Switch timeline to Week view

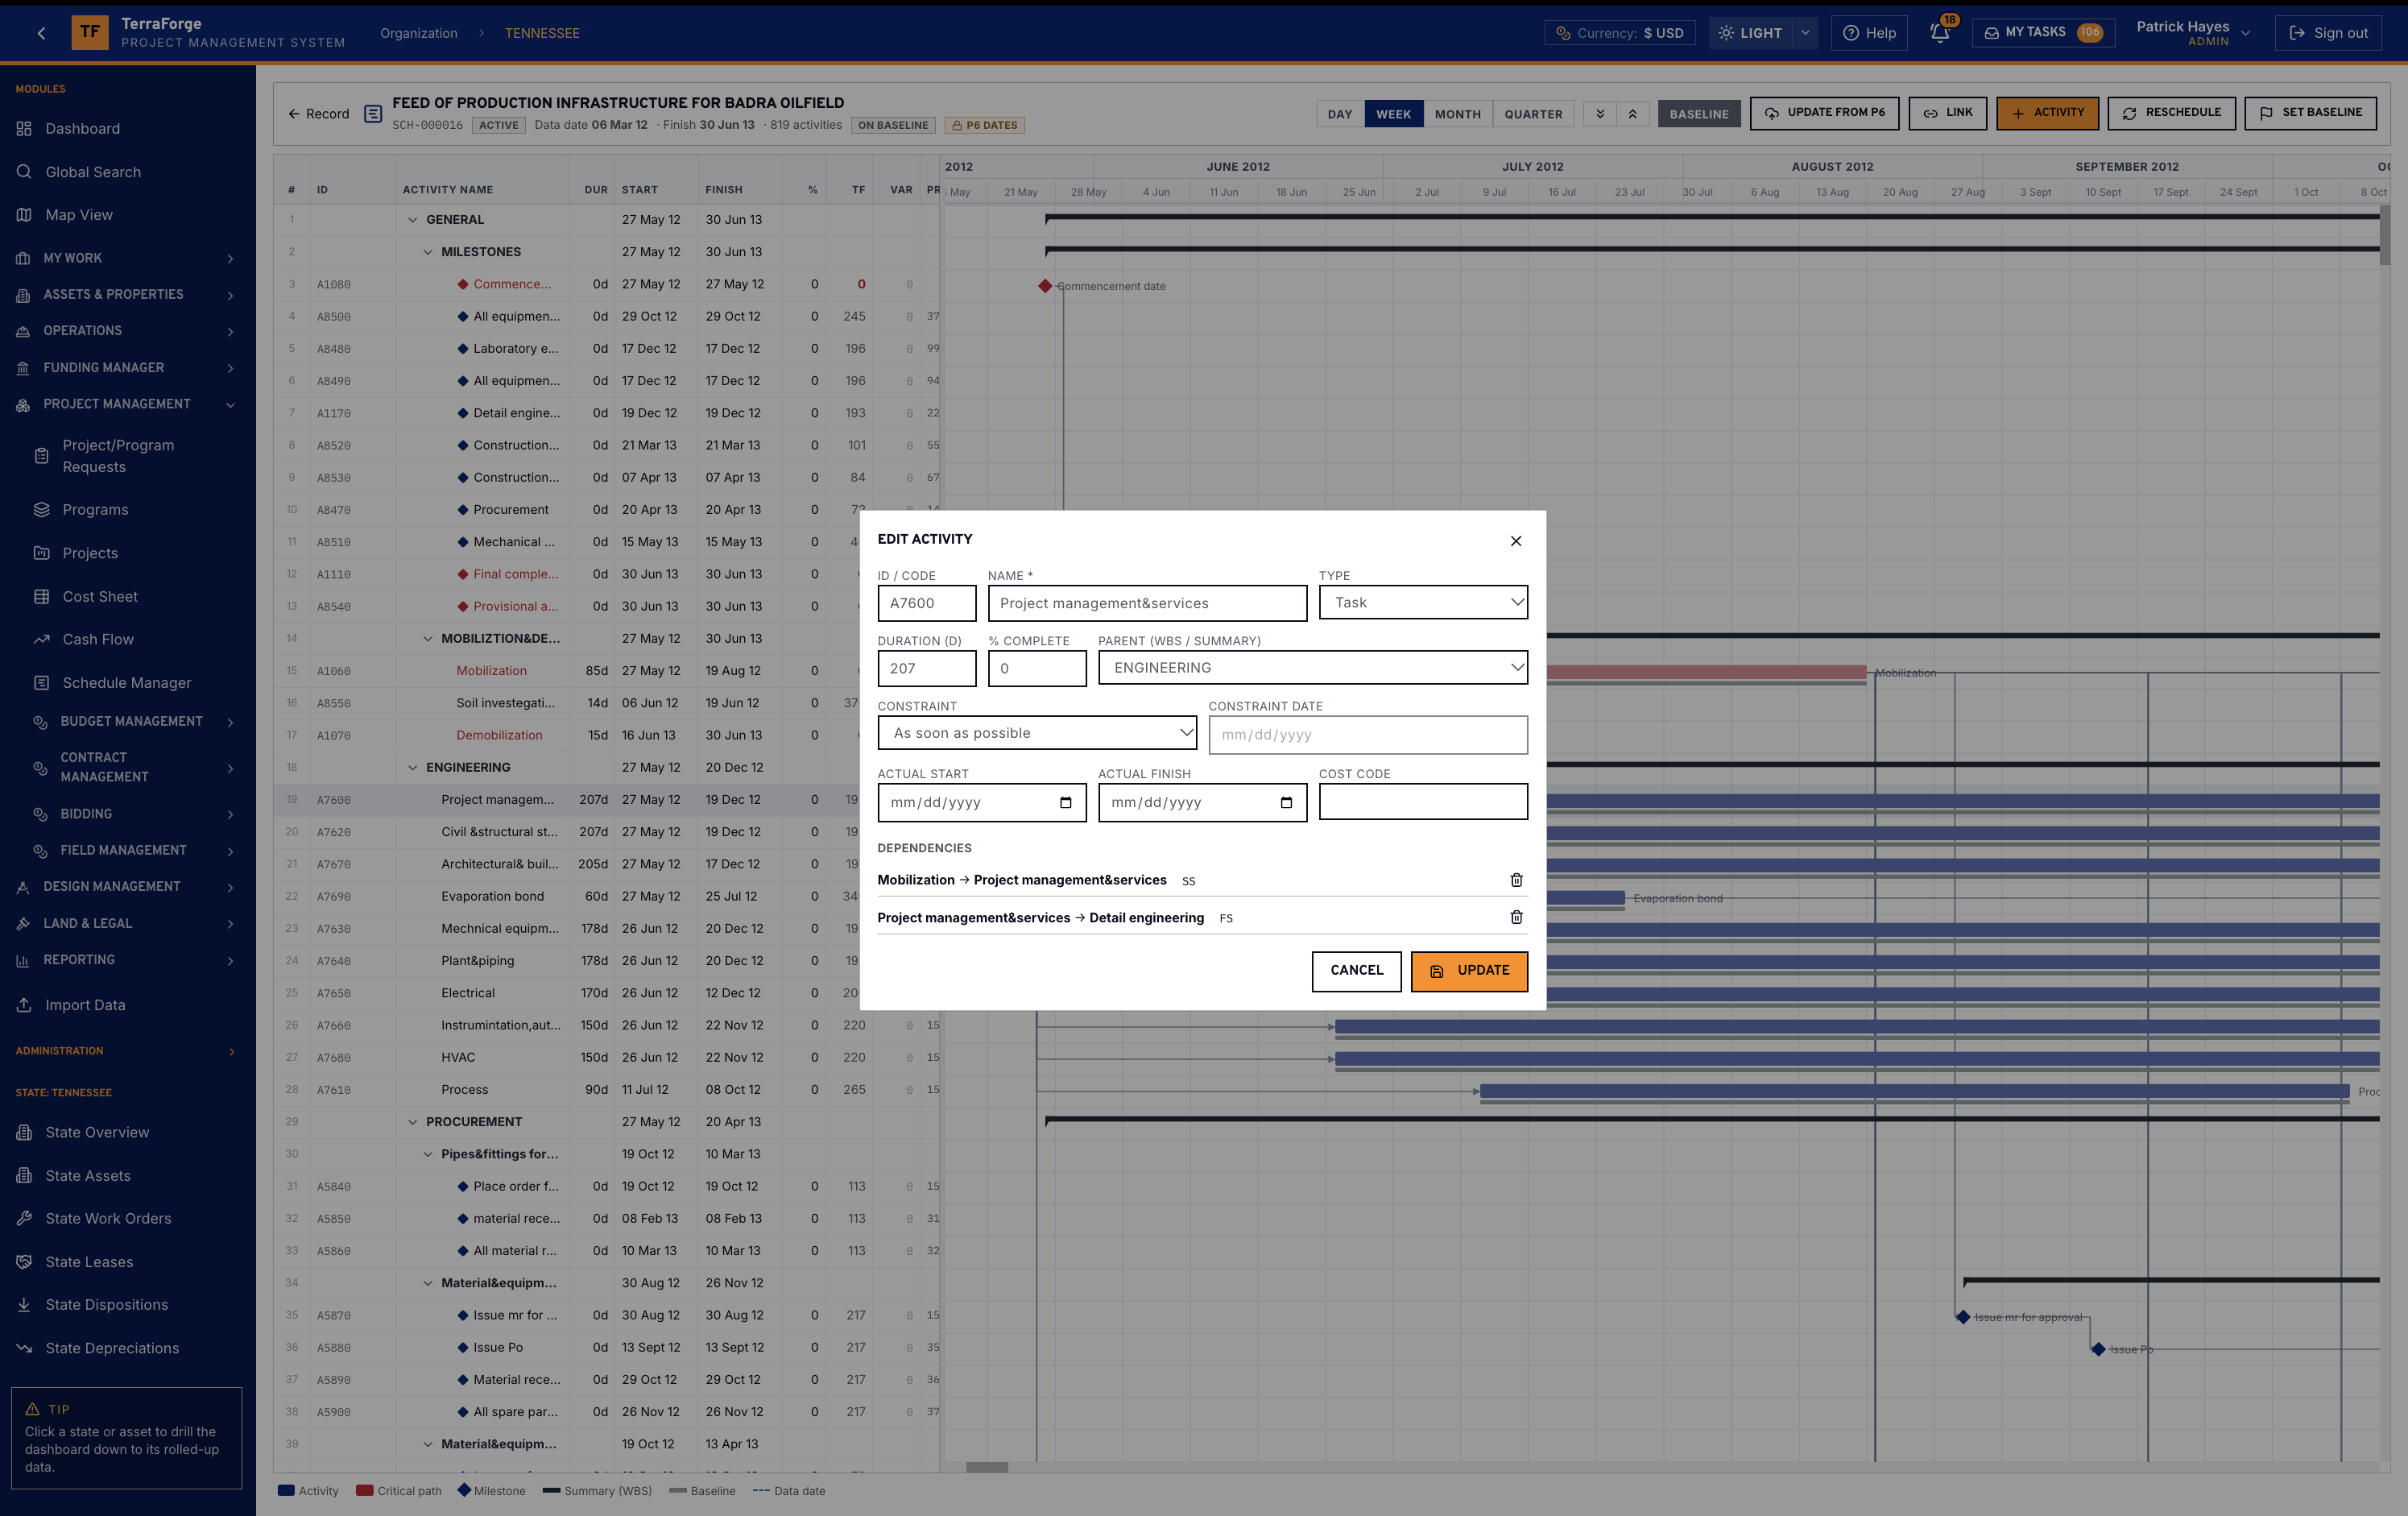1393,114
